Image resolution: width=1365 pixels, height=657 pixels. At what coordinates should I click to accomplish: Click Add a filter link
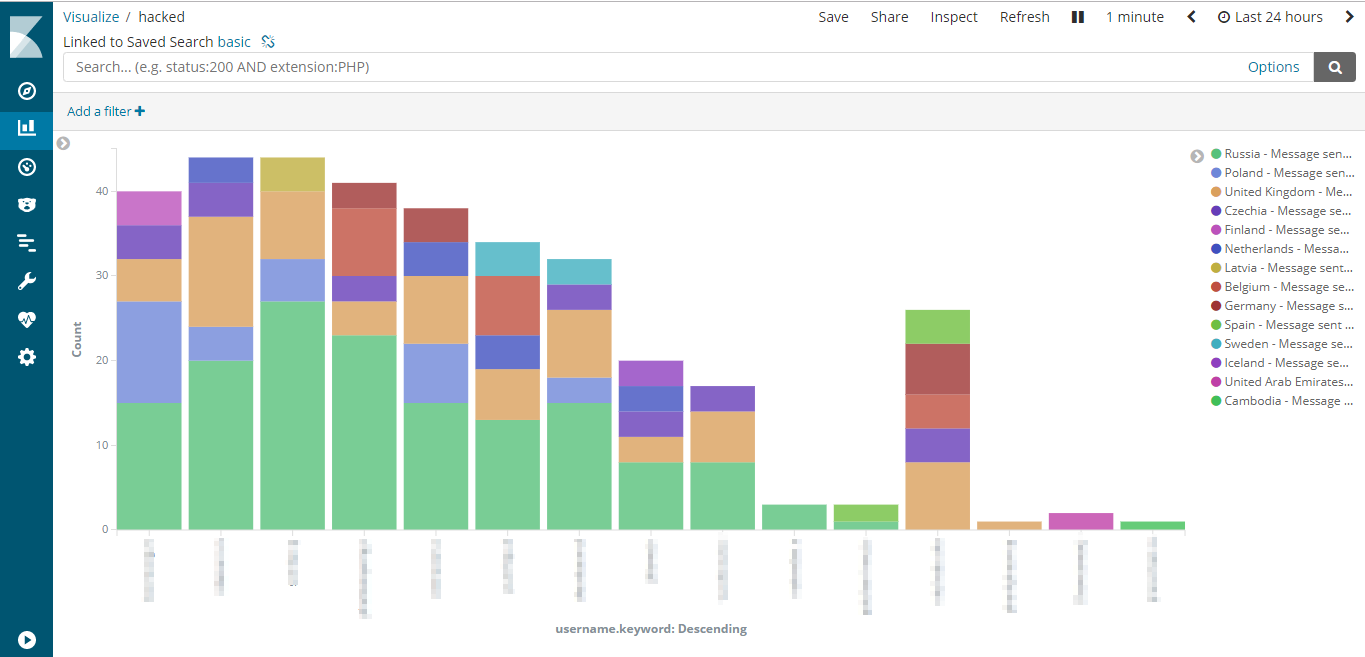pyautogui.click(x=106, y=111)
